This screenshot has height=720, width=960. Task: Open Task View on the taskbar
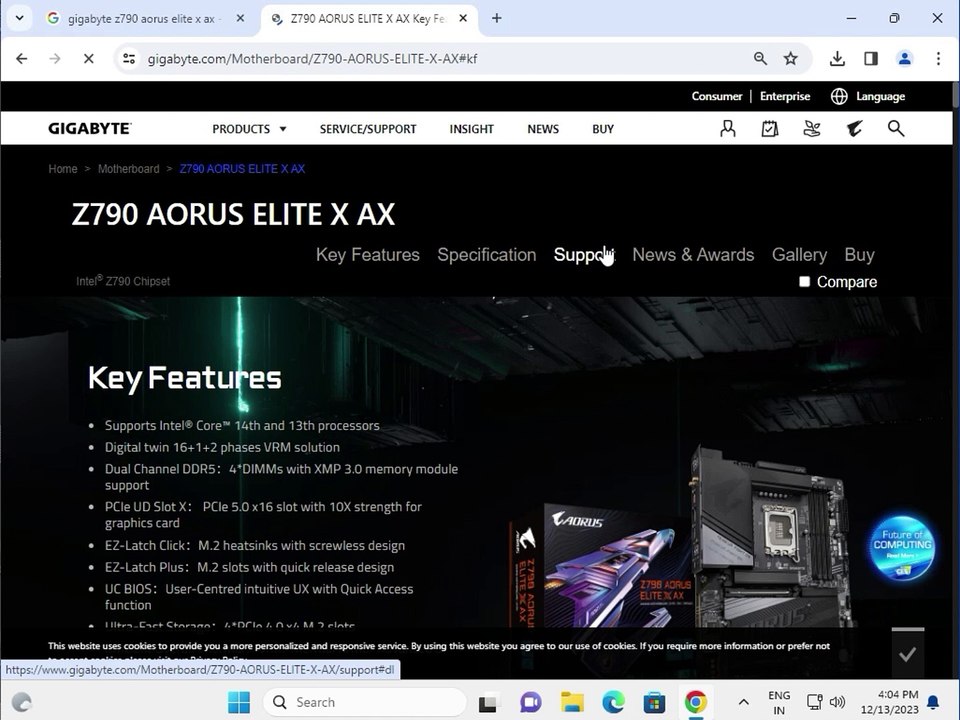click(487, 702)
